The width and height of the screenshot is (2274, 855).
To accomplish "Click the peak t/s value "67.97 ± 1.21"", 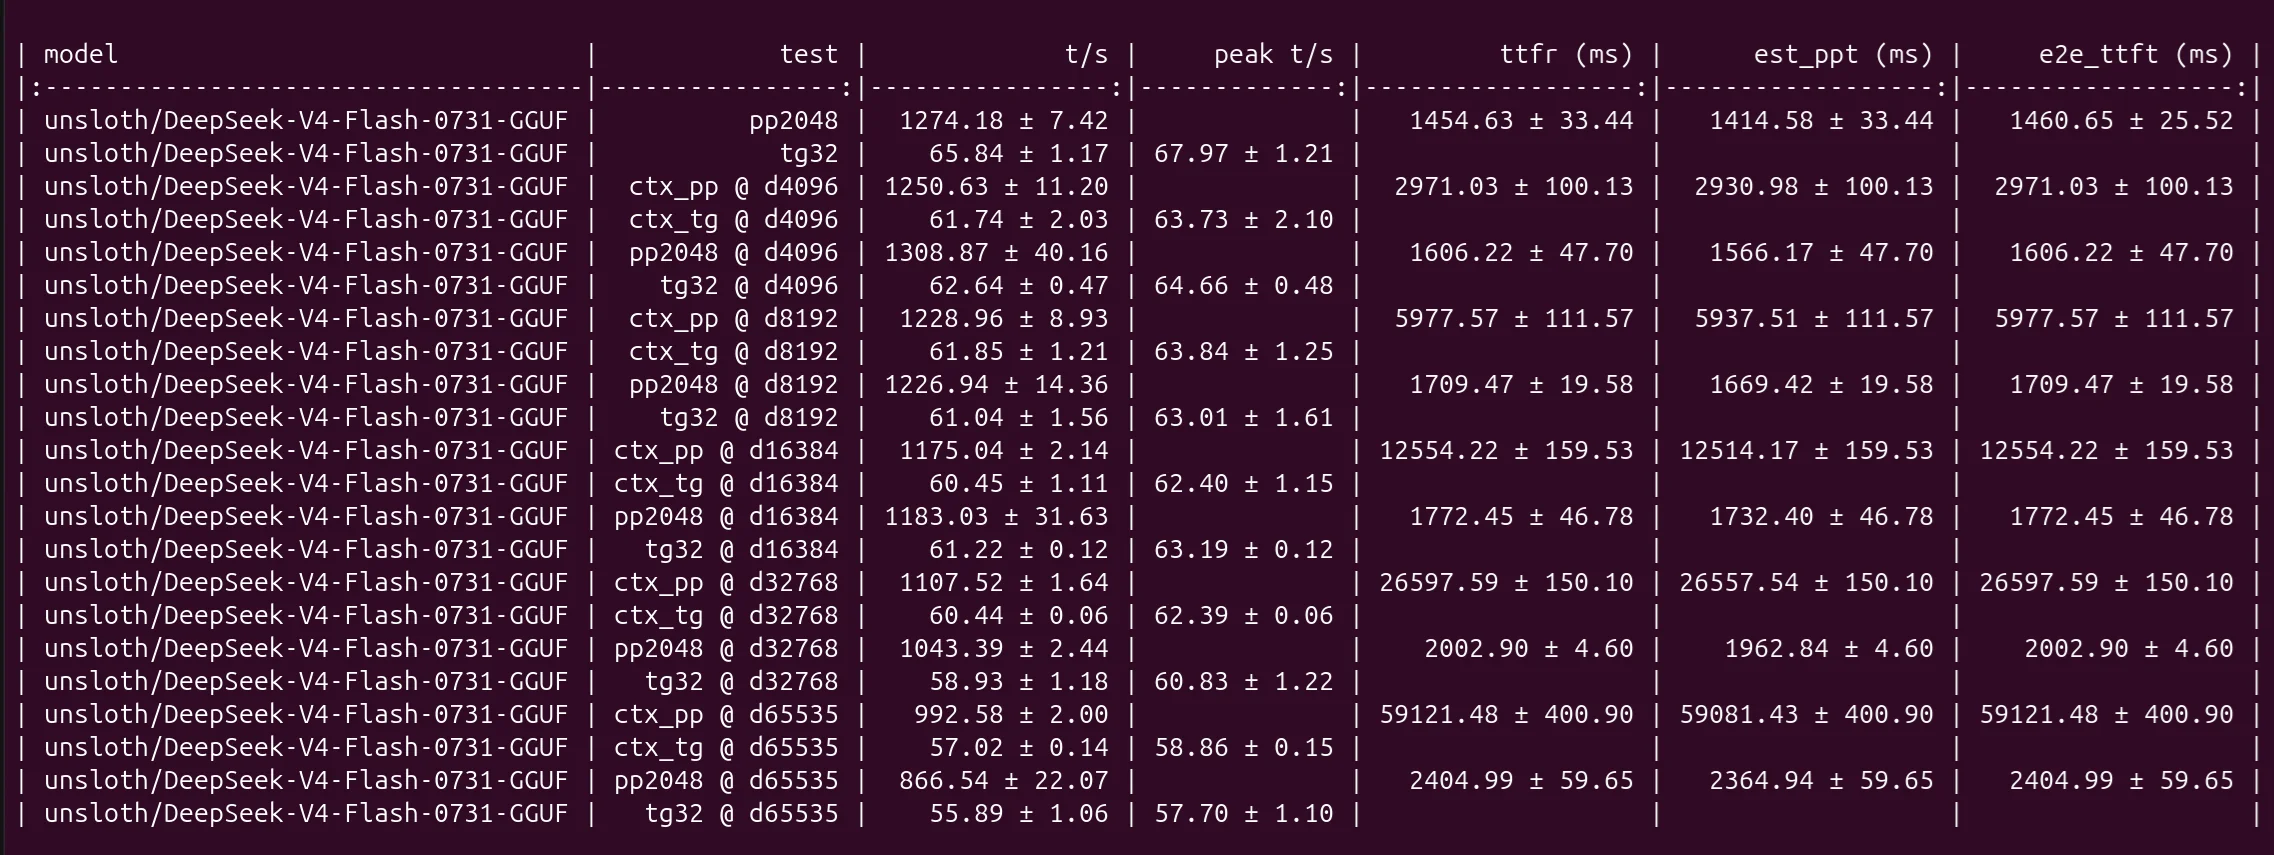I will tap(1244, 153).
